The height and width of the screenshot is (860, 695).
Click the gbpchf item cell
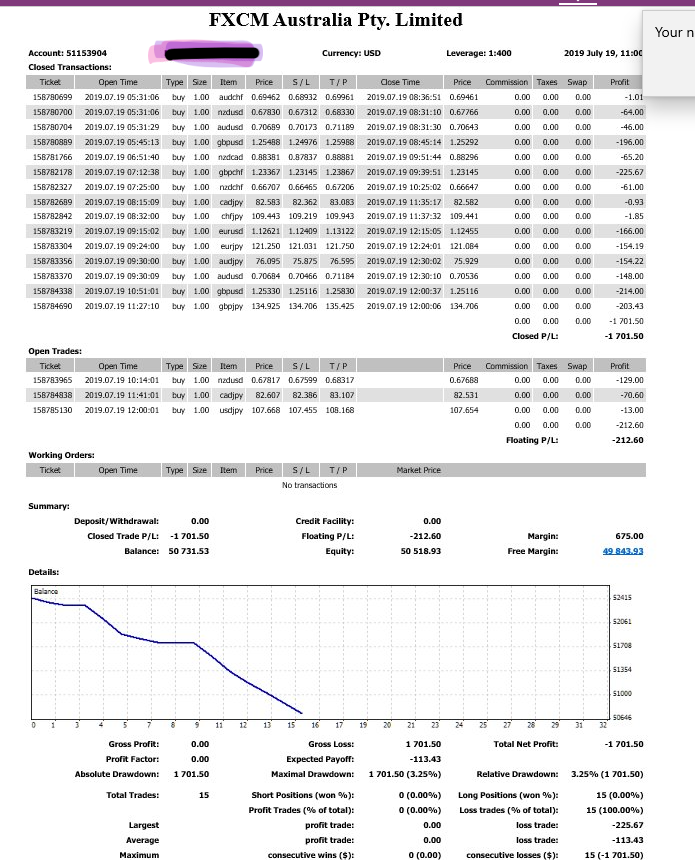coord(231,172)
